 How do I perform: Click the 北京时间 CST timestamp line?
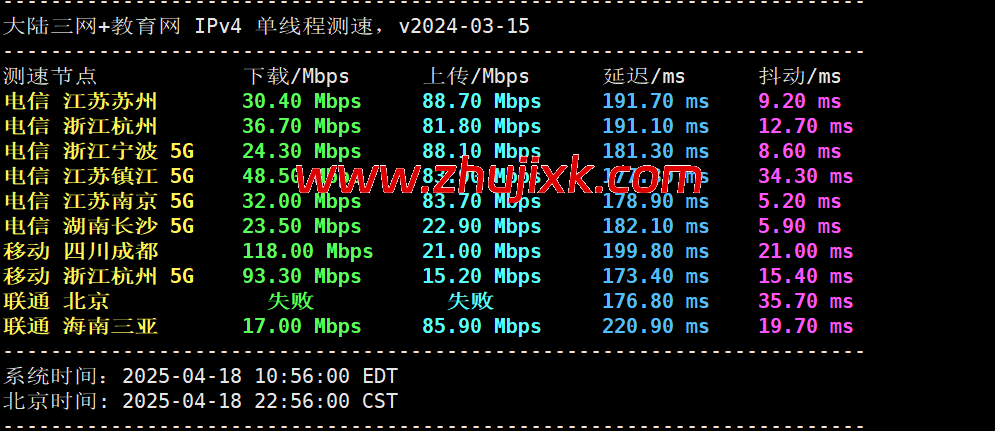pyautogui.click(x=201, y=401)
